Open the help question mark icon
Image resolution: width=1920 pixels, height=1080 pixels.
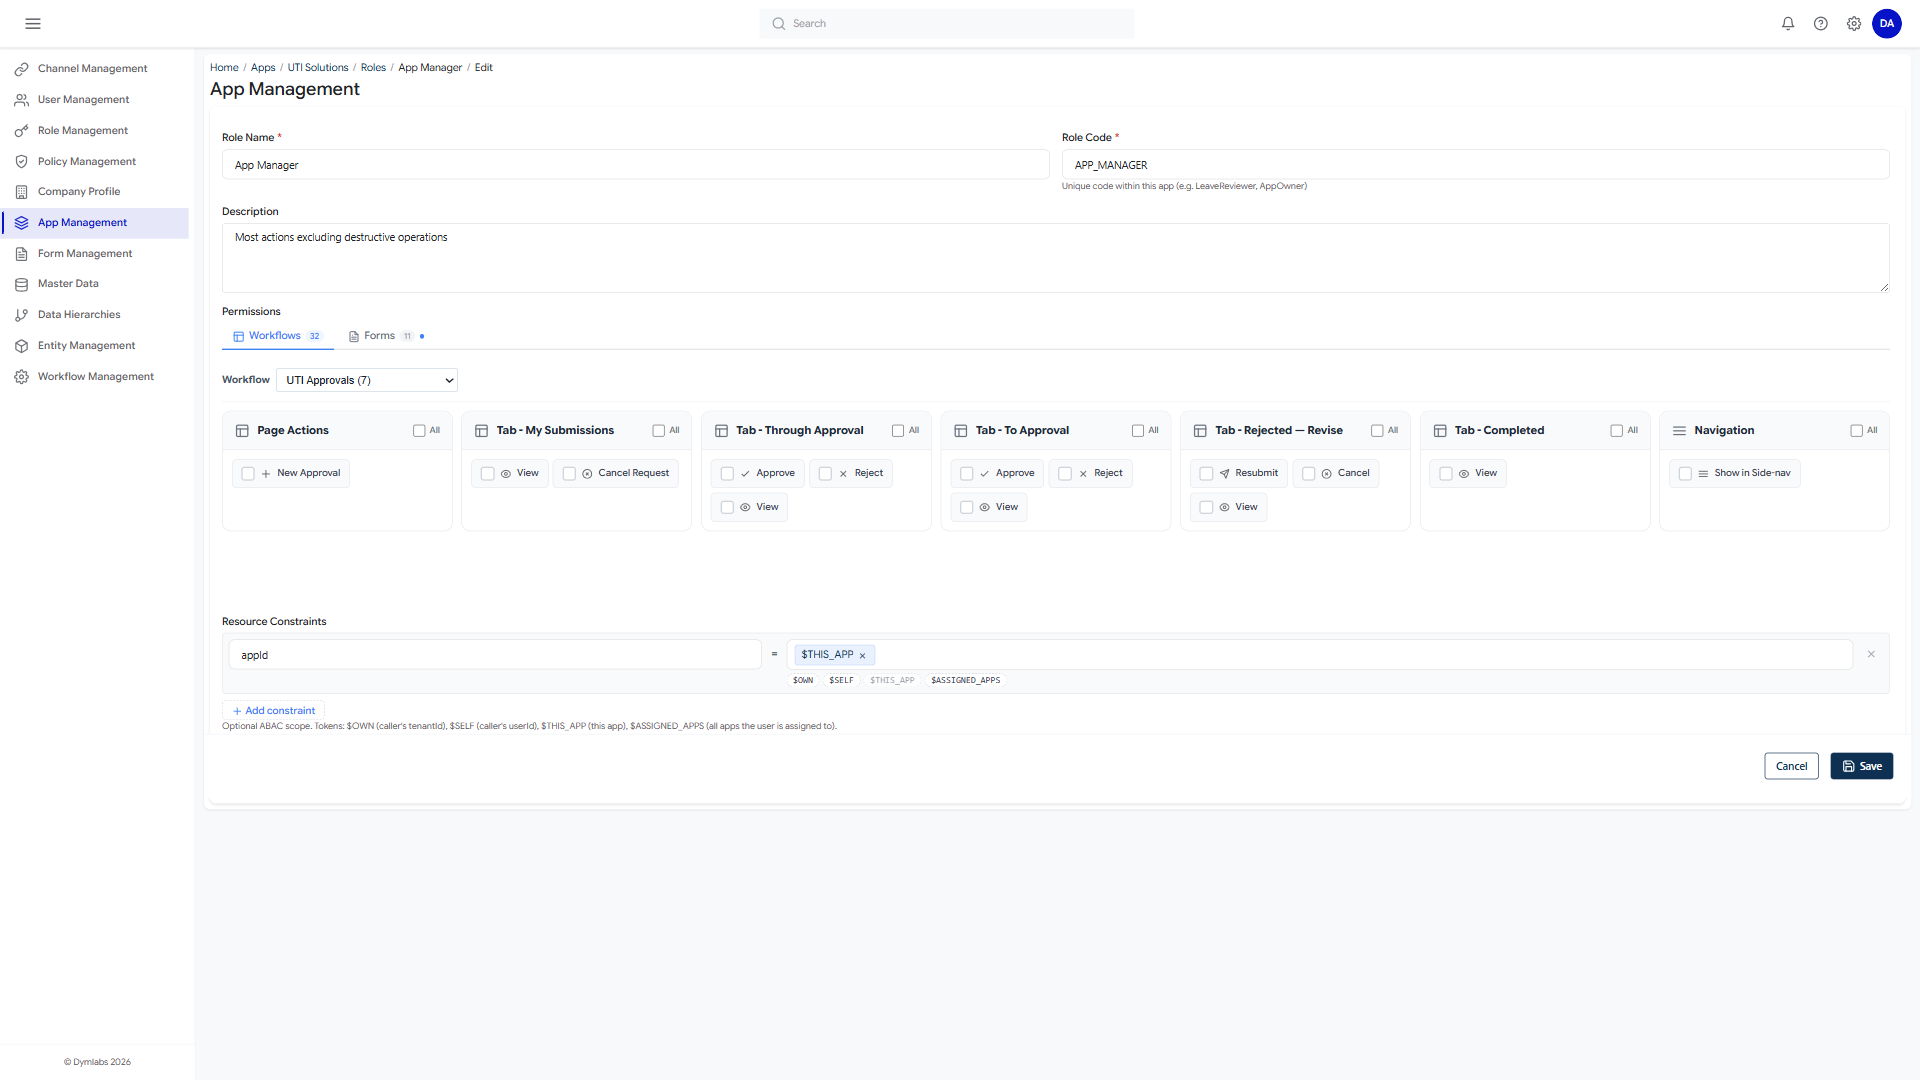1821,23
